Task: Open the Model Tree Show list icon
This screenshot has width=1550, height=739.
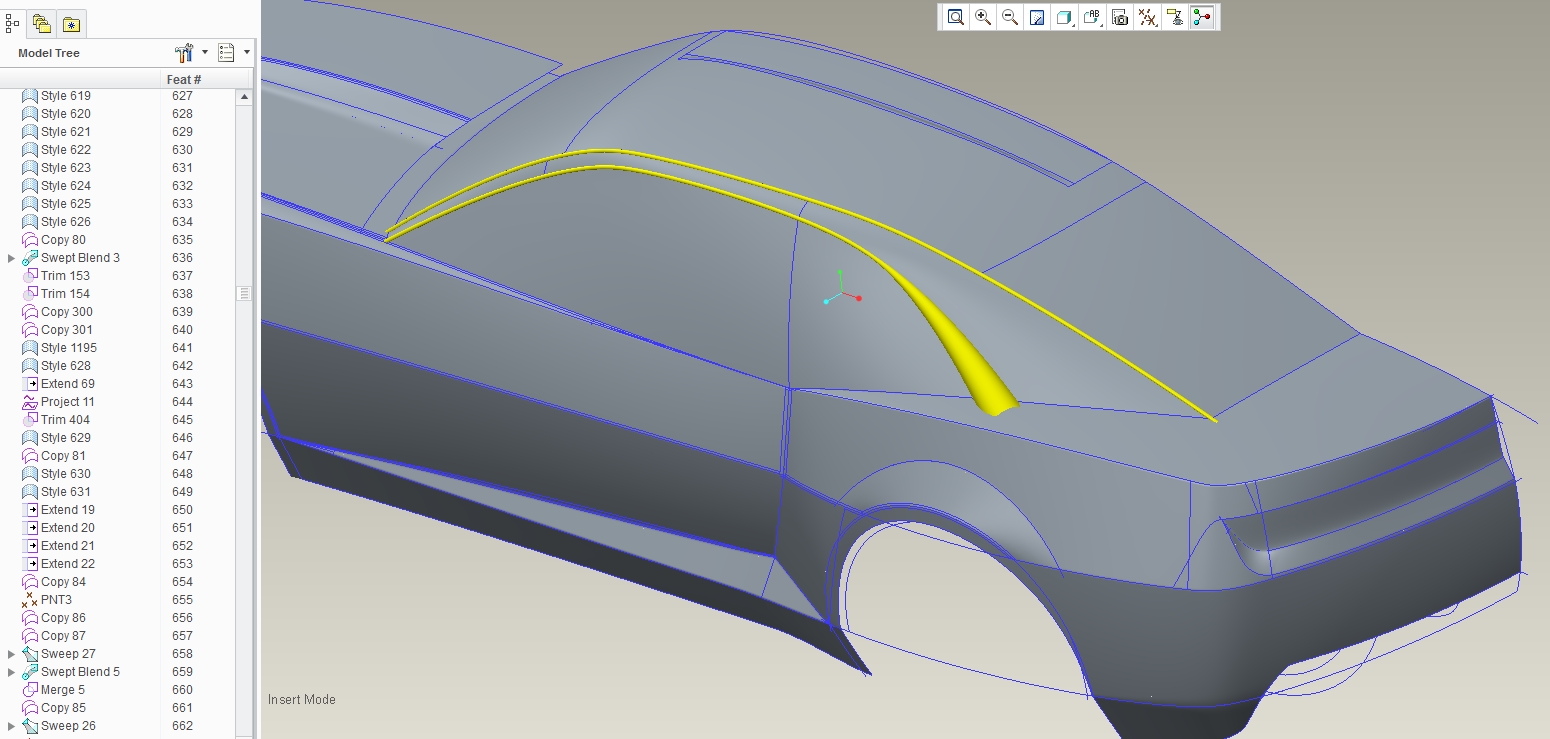Action: (x=226, y=53)
